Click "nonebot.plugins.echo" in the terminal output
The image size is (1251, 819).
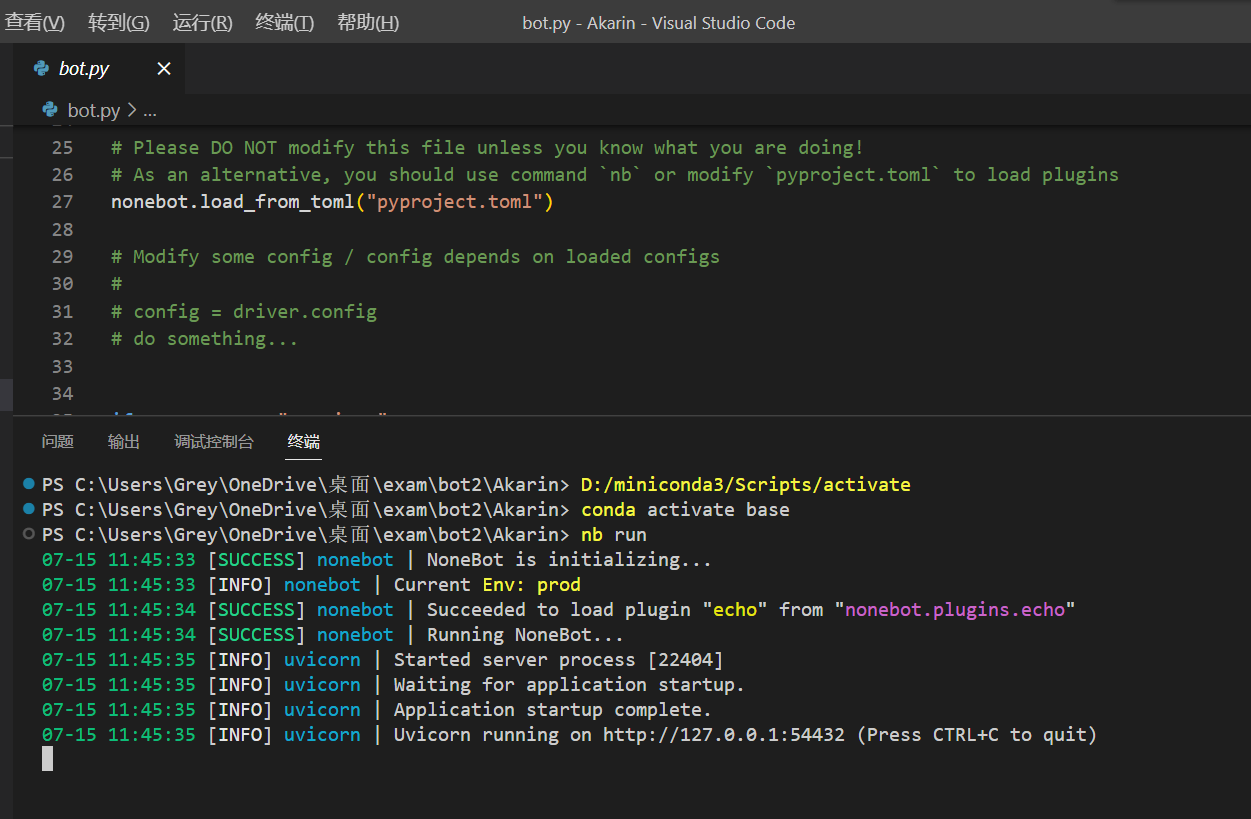coord(956,610)
